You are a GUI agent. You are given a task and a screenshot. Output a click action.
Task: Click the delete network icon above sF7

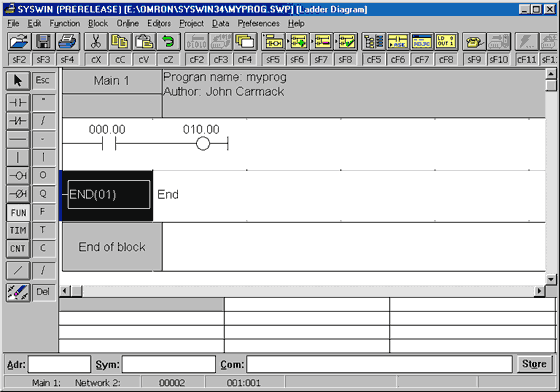[322, 42]
